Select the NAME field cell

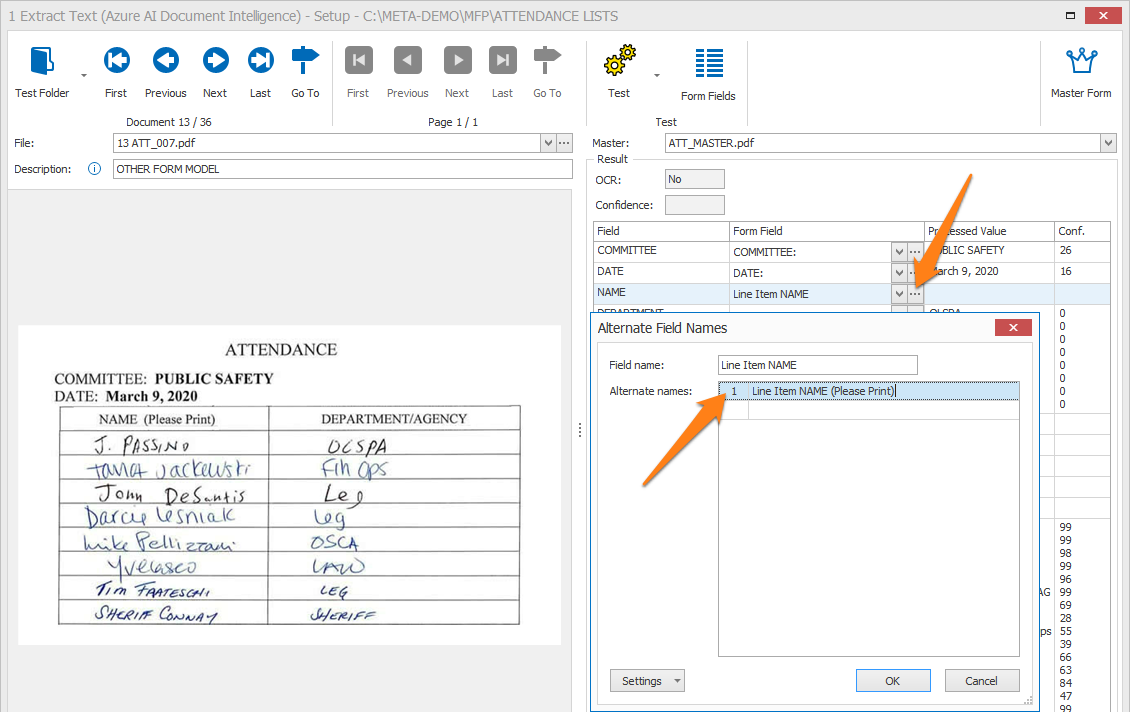point(661,293)
